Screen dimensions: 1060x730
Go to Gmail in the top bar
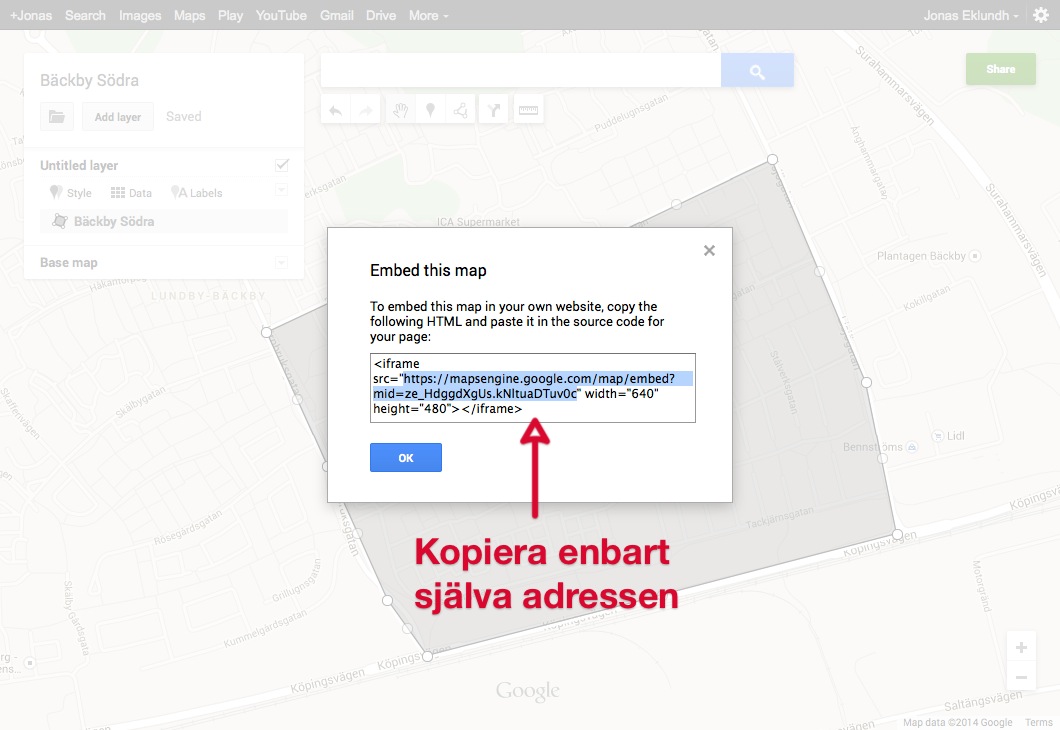[x=337, y=16]
